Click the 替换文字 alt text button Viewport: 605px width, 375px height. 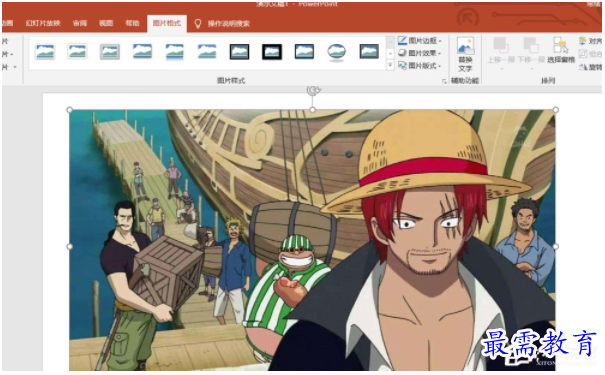pos(465,54)
